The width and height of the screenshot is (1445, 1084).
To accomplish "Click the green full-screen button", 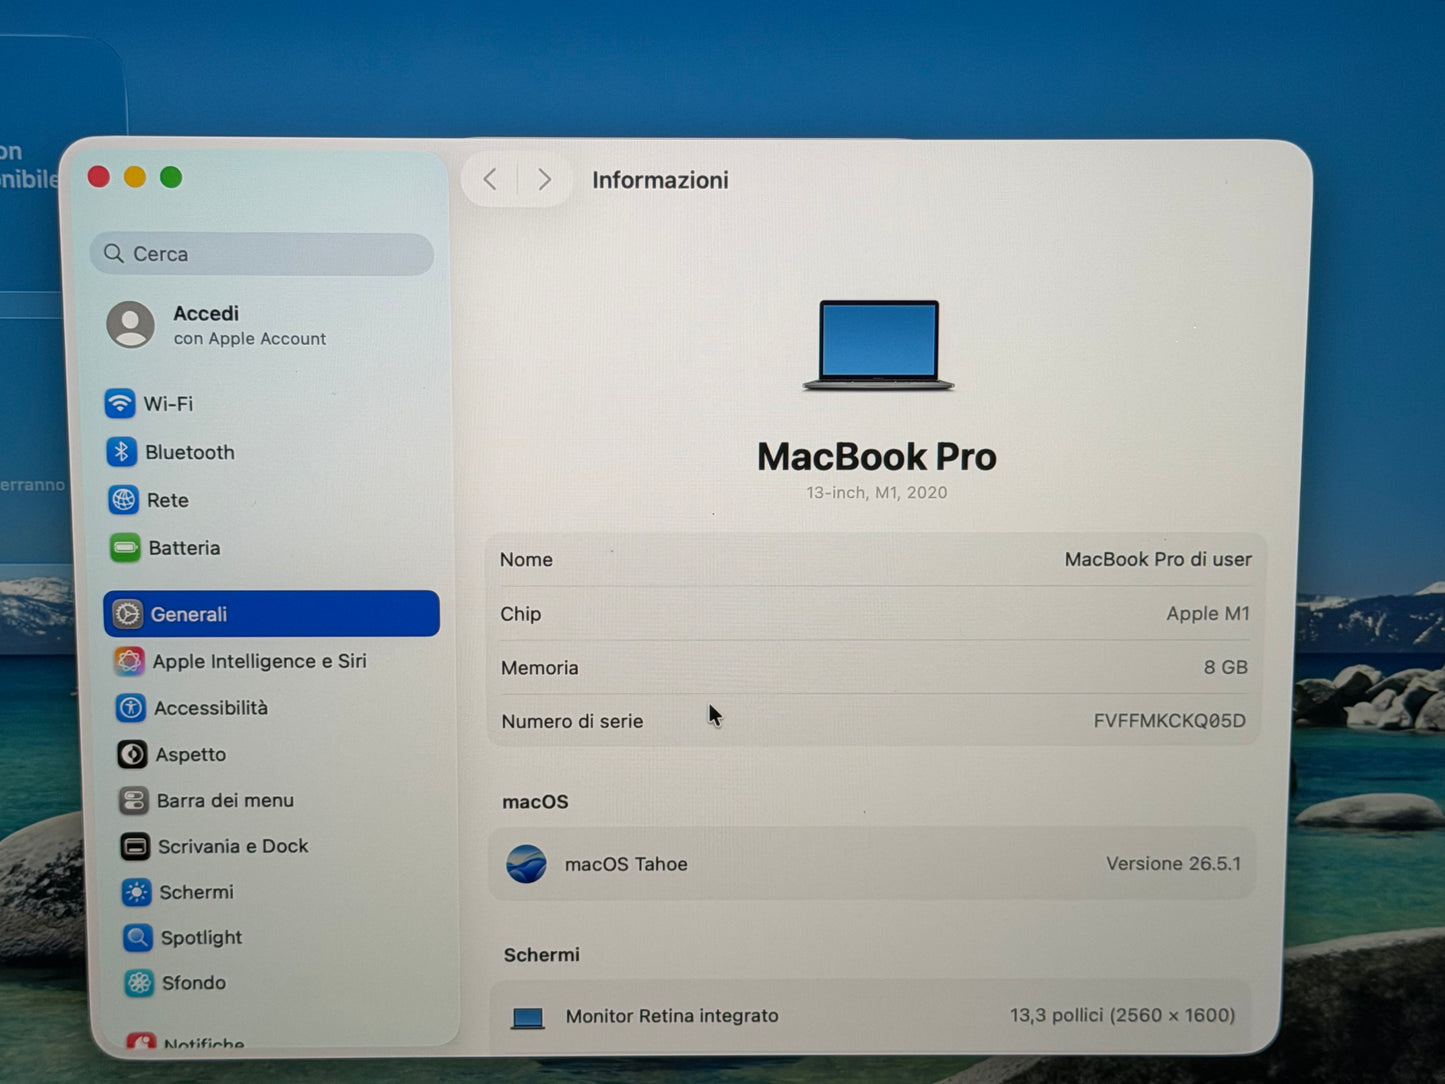I will pyautogui.click(x=171, y=177).
